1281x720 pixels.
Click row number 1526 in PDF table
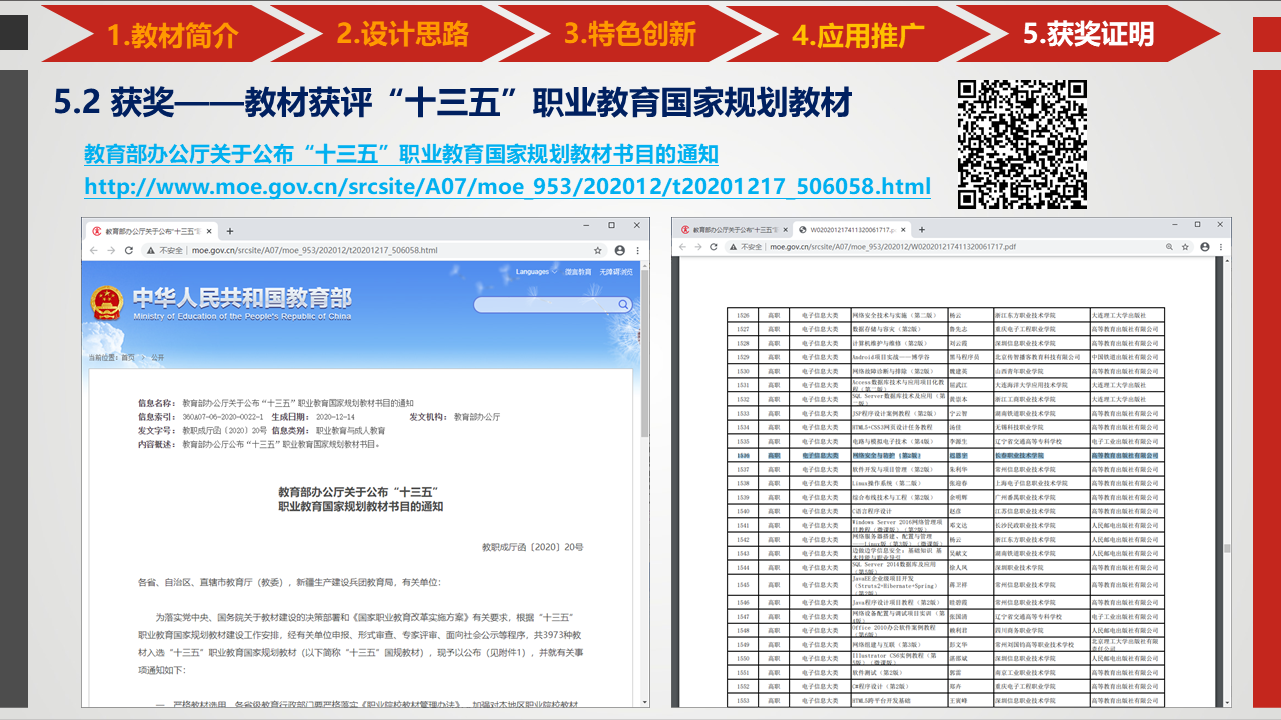tap(743, 315)
